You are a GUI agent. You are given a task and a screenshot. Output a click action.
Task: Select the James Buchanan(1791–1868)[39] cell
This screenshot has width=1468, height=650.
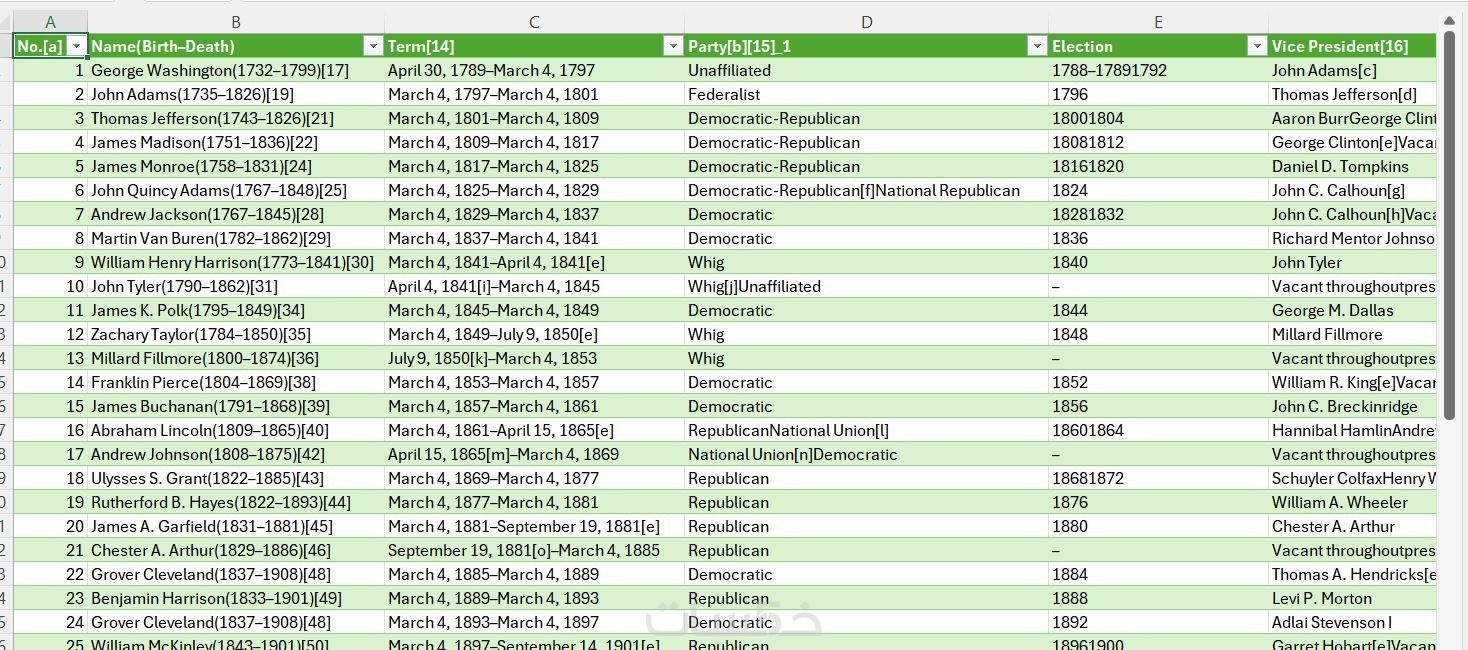236,406
